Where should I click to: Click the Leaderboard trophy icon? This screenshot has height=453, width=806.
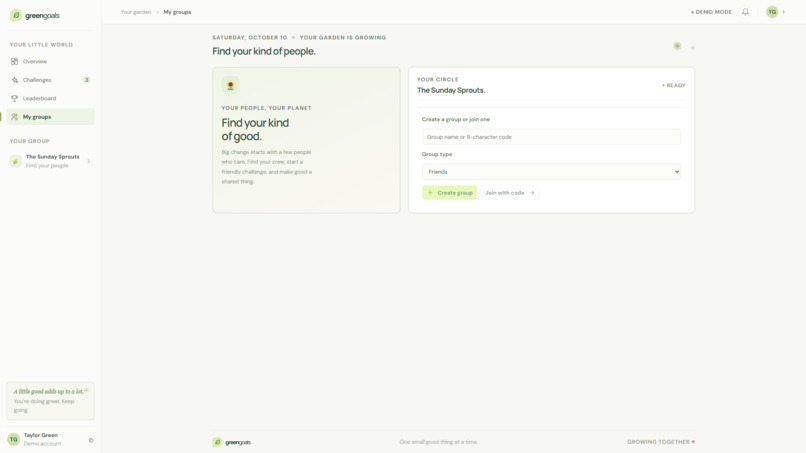coord(14,98)
